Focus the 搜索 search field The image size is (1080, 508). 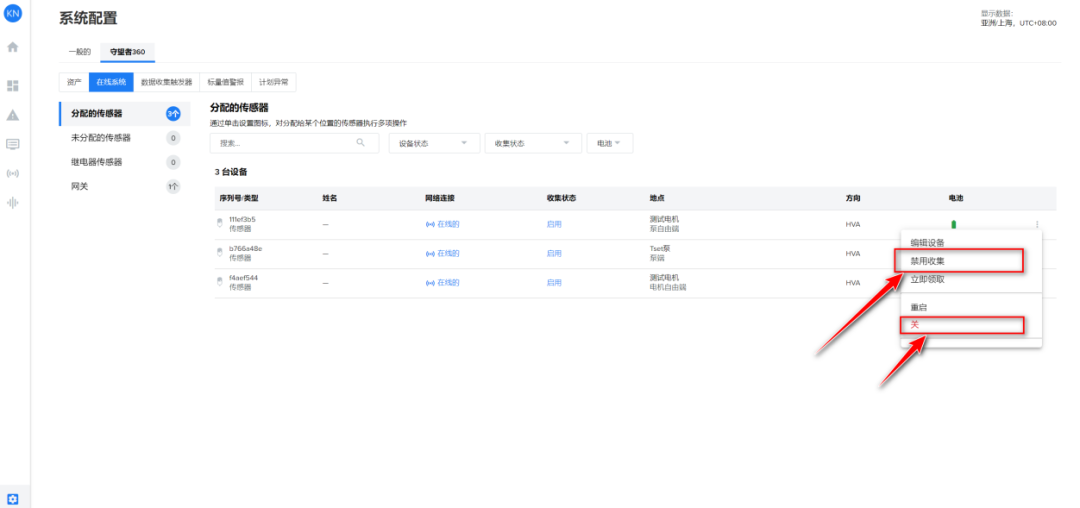[x=294, y=143]
